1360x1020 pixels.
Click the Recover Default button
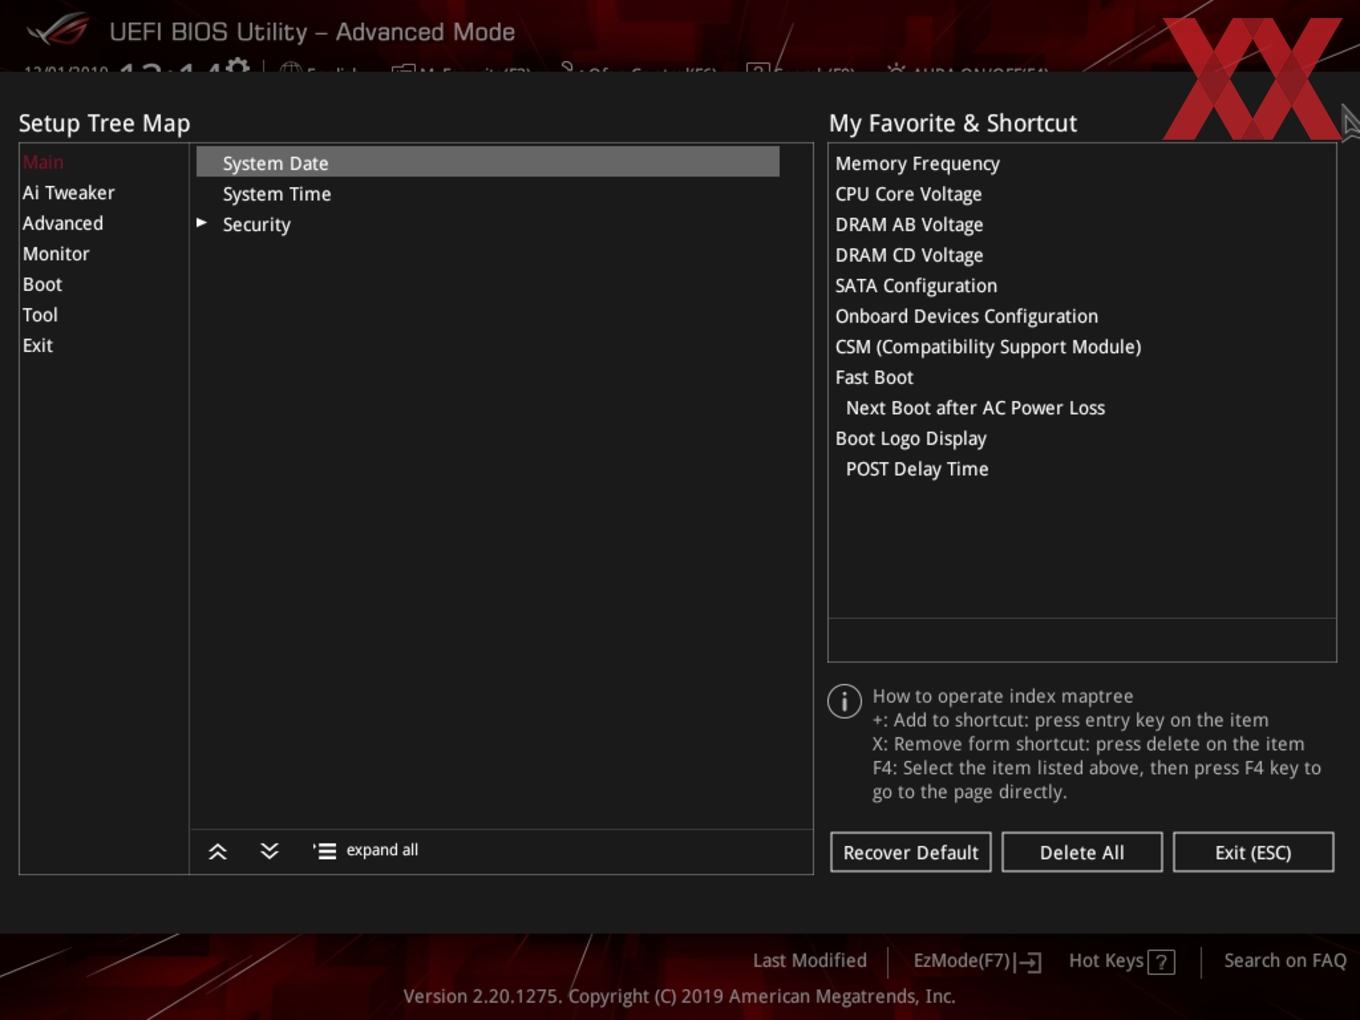coord(911,852)
